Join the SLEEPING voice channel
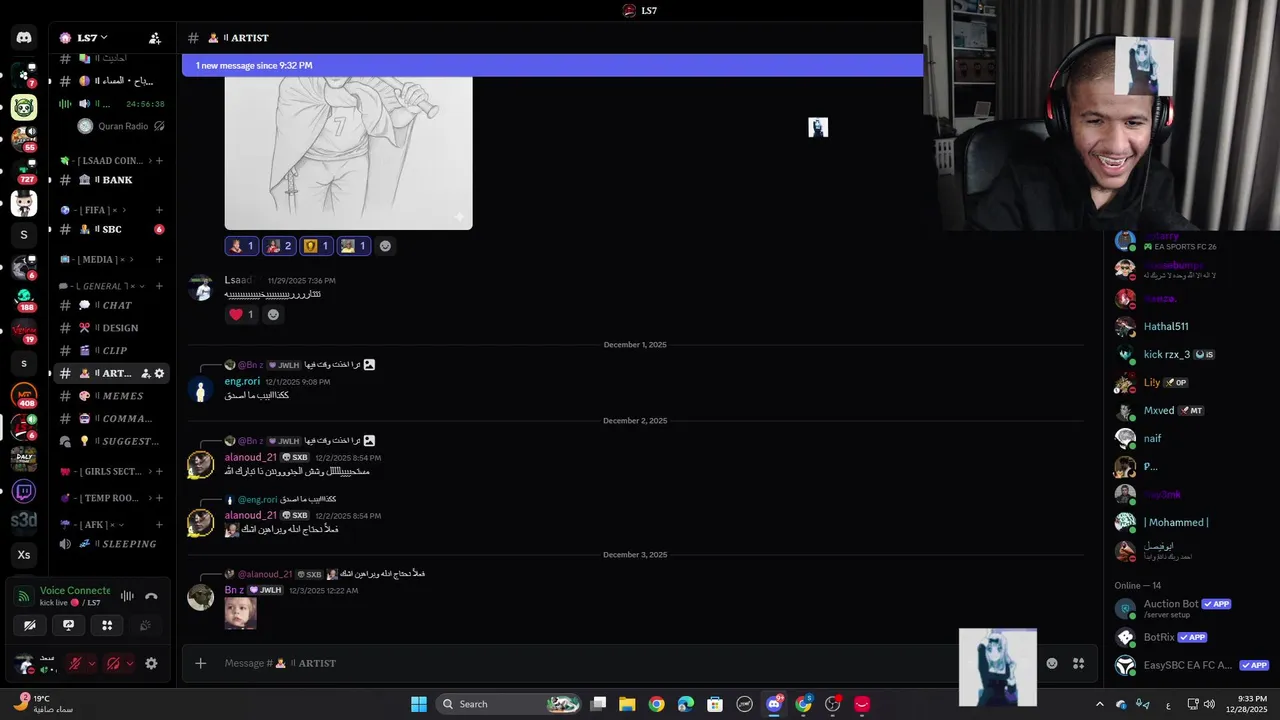The image size is (1280, 720). pos(111,544)
